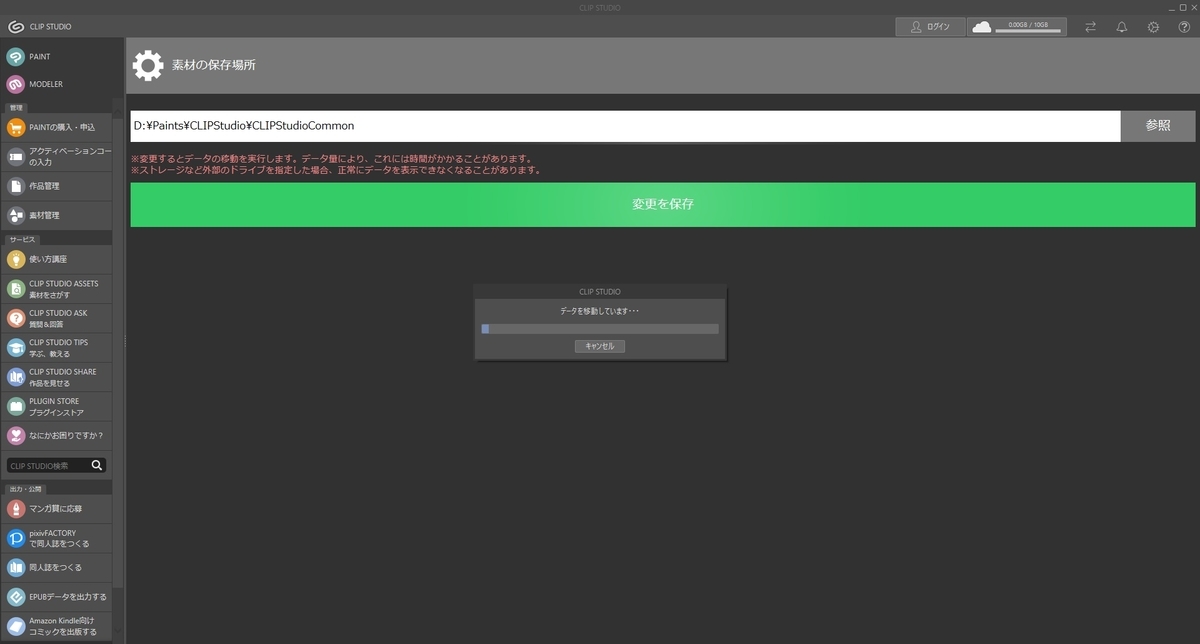The height and width of the screenshot is (644, 1200).
Task: Open CLIP STUDIO ASK icon
Action: pos(16,318)
